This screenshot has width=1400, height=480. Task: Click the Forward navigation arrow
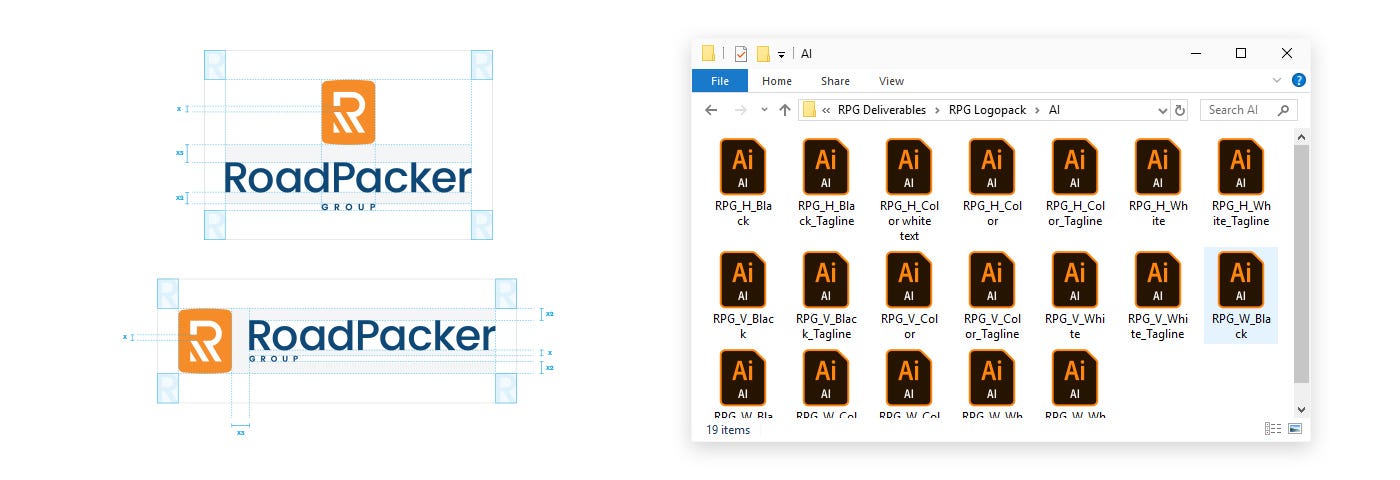(x=741, y=110)
